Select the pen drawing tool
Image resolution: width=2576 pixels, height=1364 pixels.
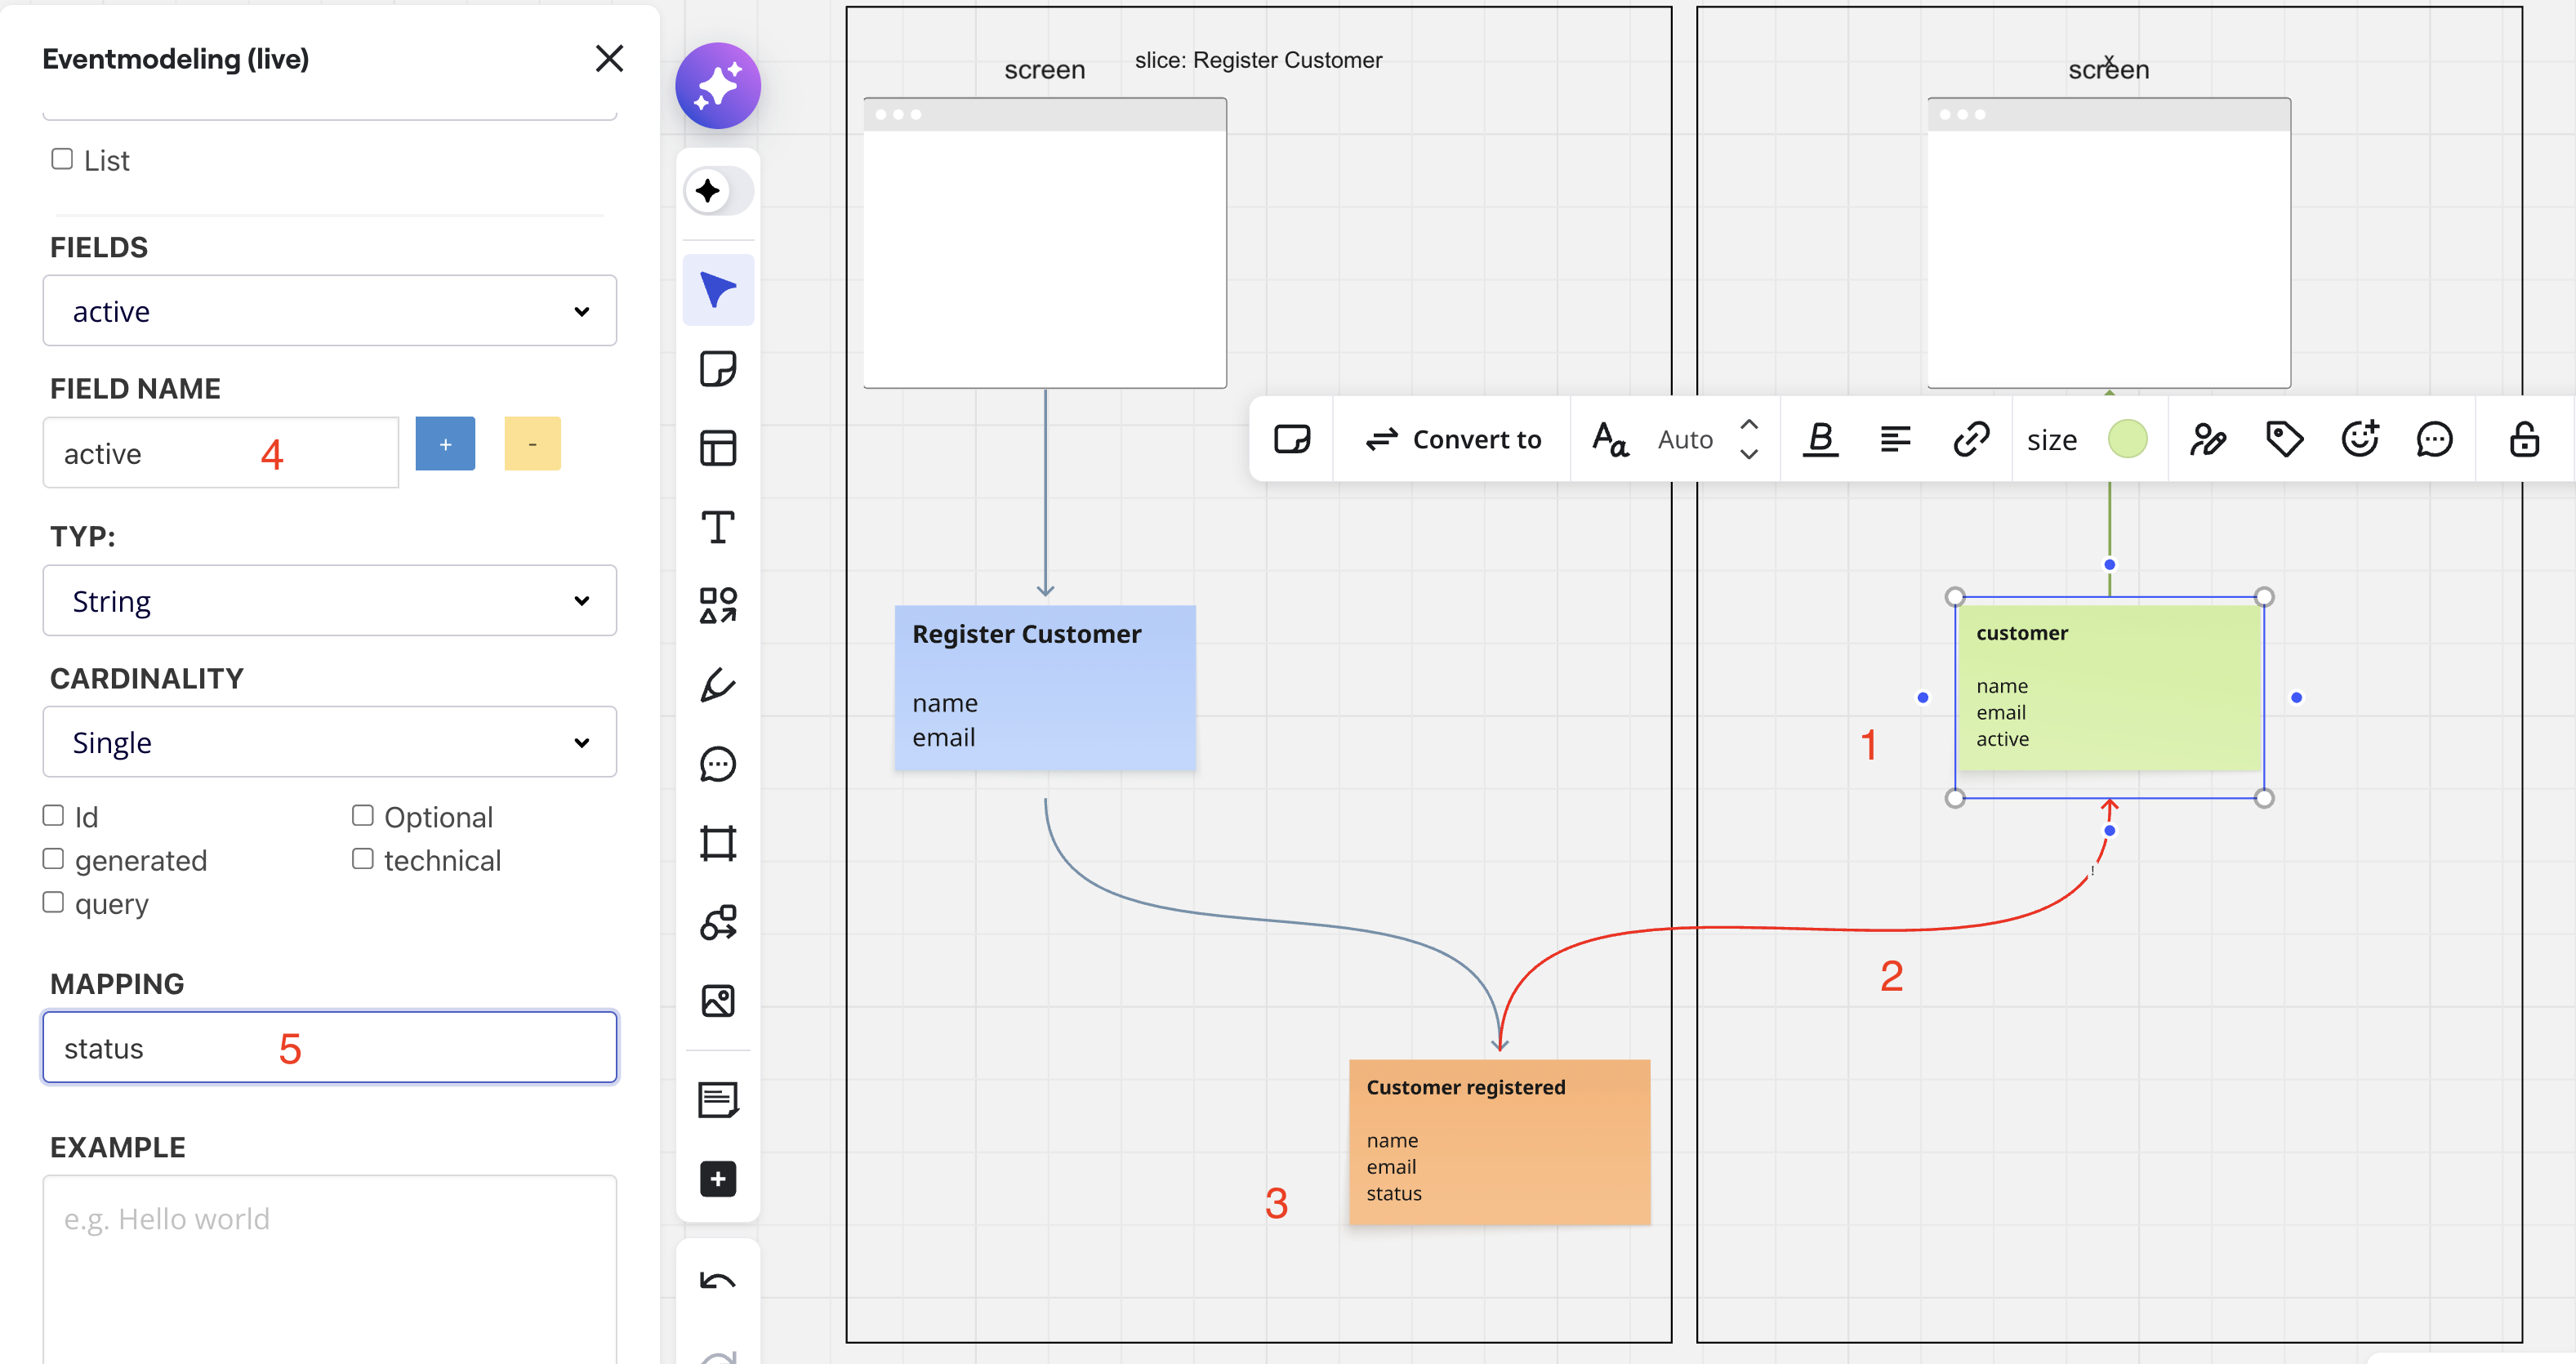[718, 685]
